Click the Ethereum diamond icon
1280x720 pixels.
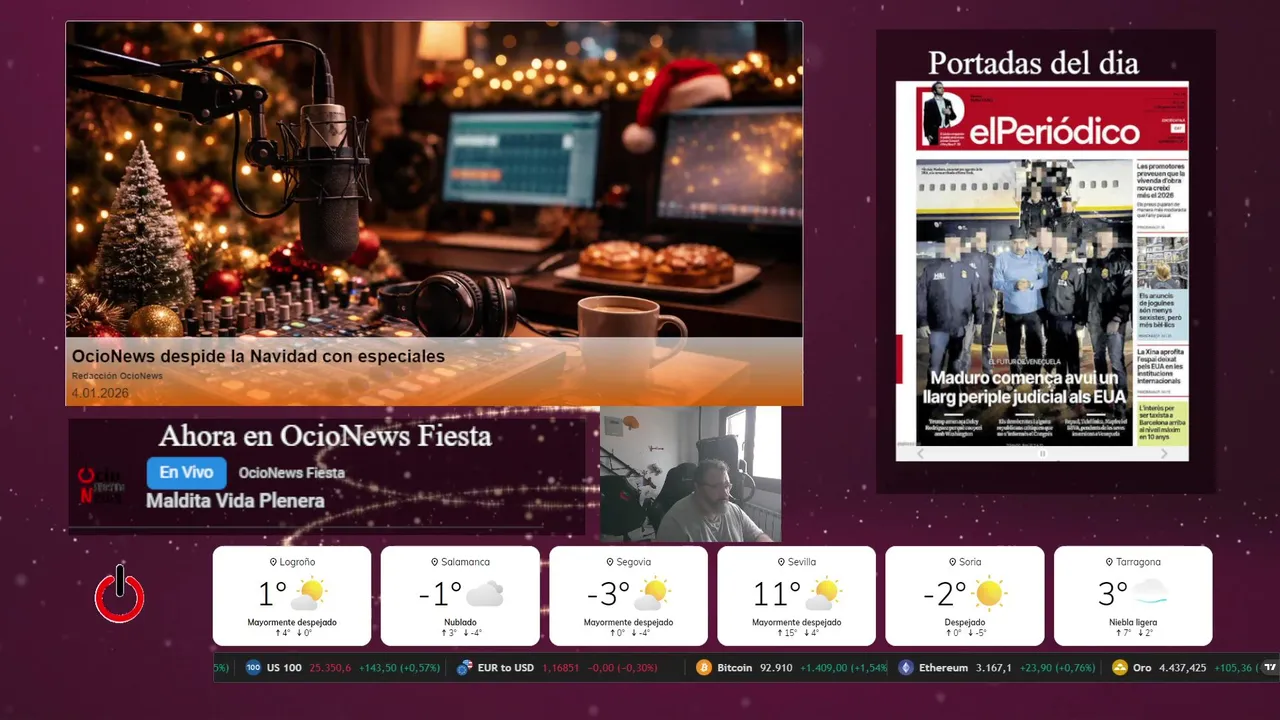[x=905, y=667]
